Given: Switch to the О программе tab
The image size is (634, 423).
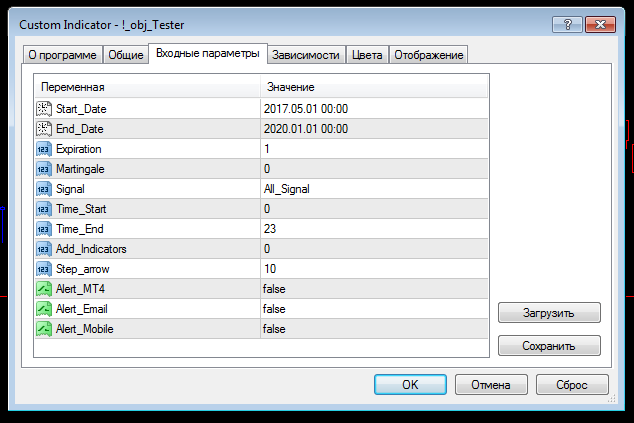Looking at the screenshot, I should tap(62, 55).
